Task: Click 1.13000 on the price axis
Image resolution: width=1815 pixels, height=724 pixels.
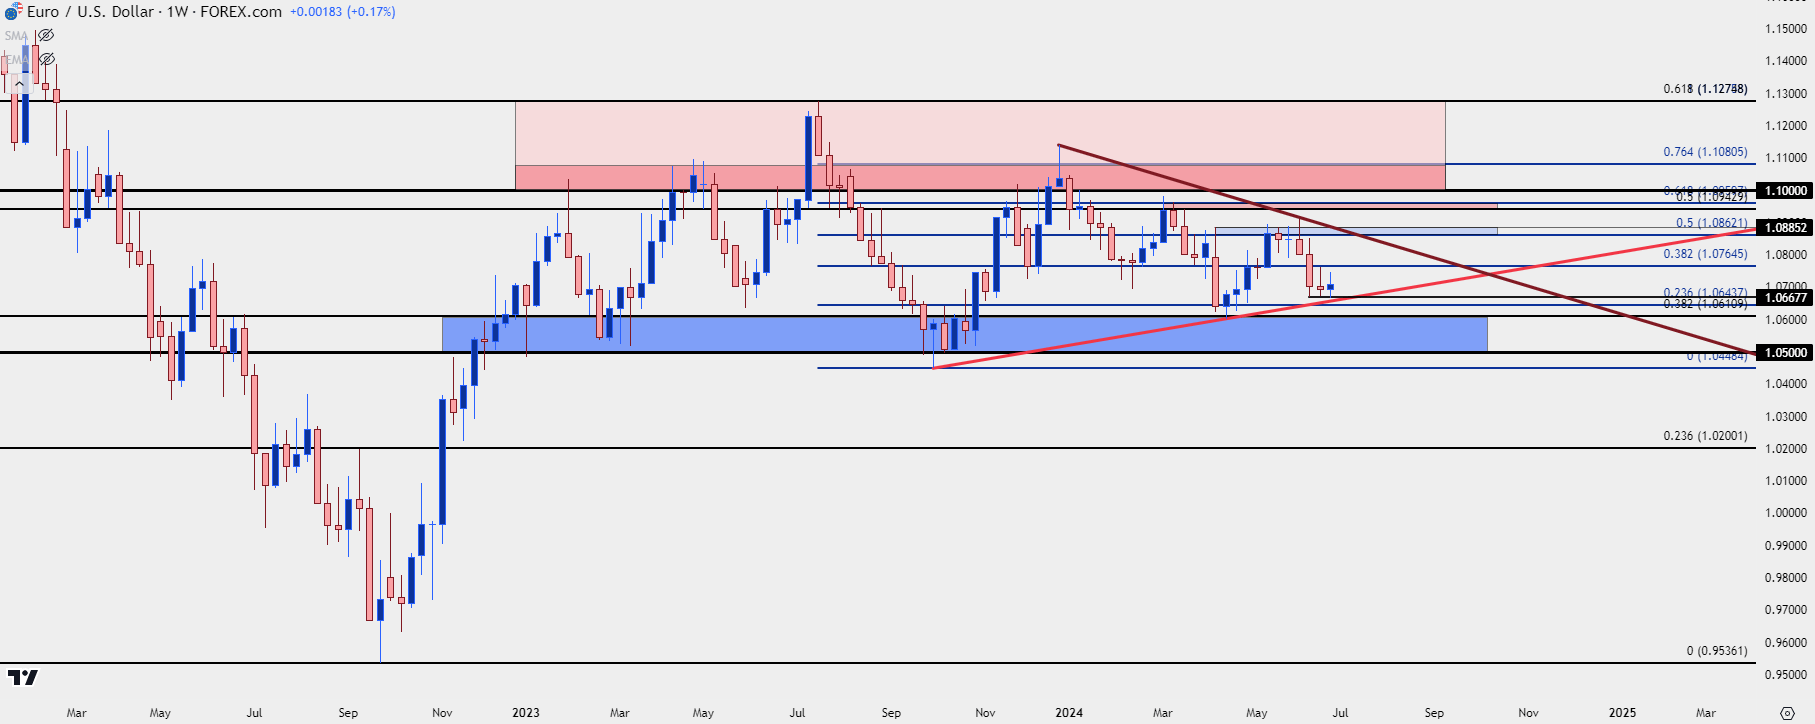Action: [x=1785, y=94]
